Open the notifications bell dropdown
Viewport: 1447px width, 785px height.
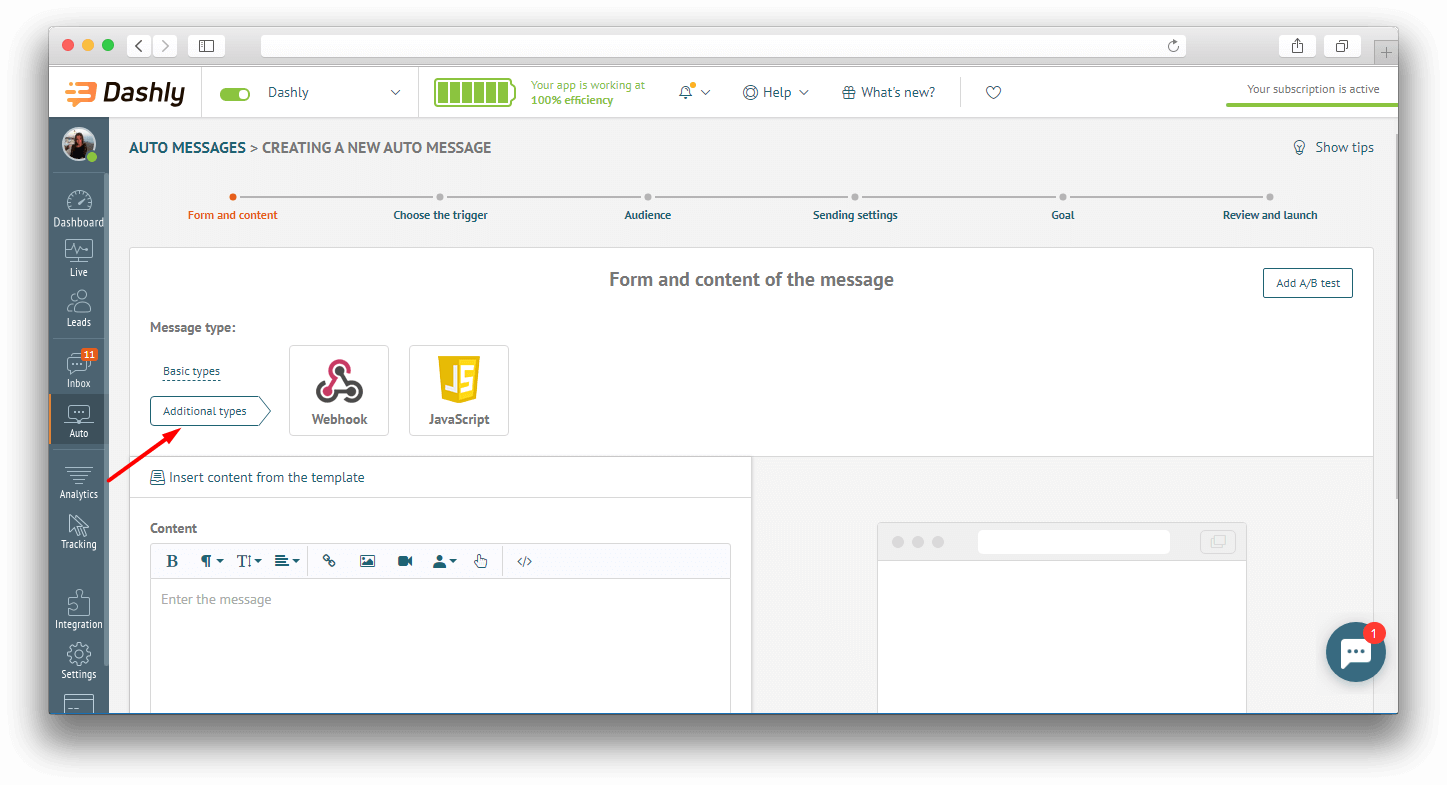point(694,92)
